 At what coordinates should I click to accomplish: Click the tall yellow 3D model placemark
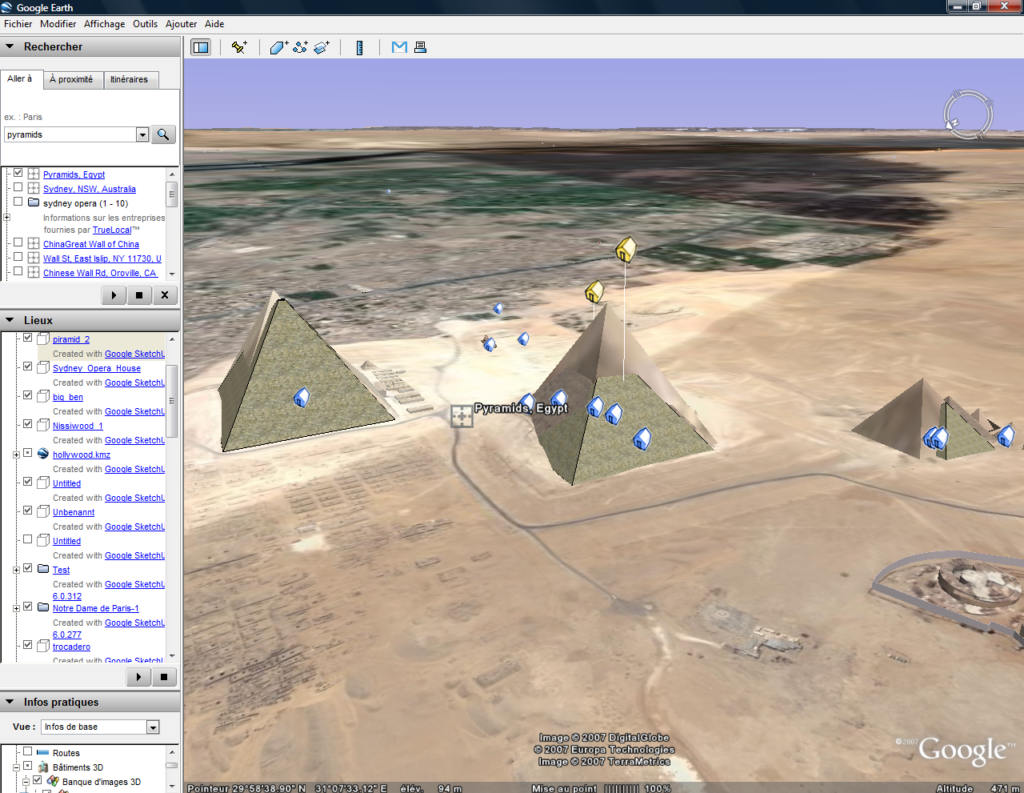tap(626, 250)
